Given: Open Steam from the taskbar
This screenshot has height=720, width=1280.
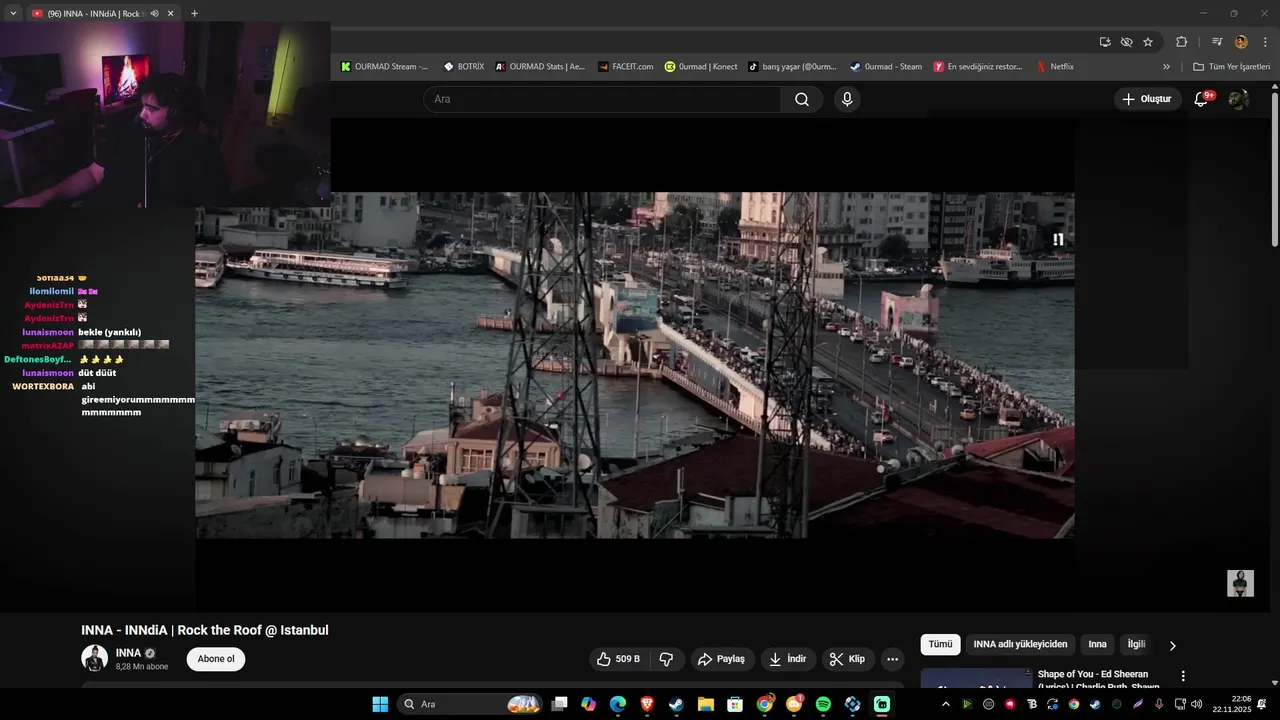Looking at the screenshot, I should coord(676,704).
